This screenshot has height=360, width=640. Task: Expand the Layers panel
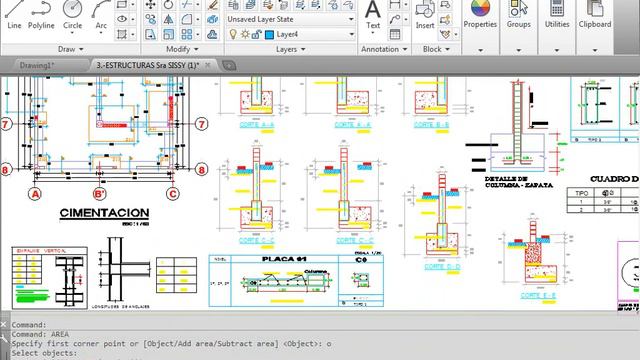pyautogui.click(x=290, y=49)
